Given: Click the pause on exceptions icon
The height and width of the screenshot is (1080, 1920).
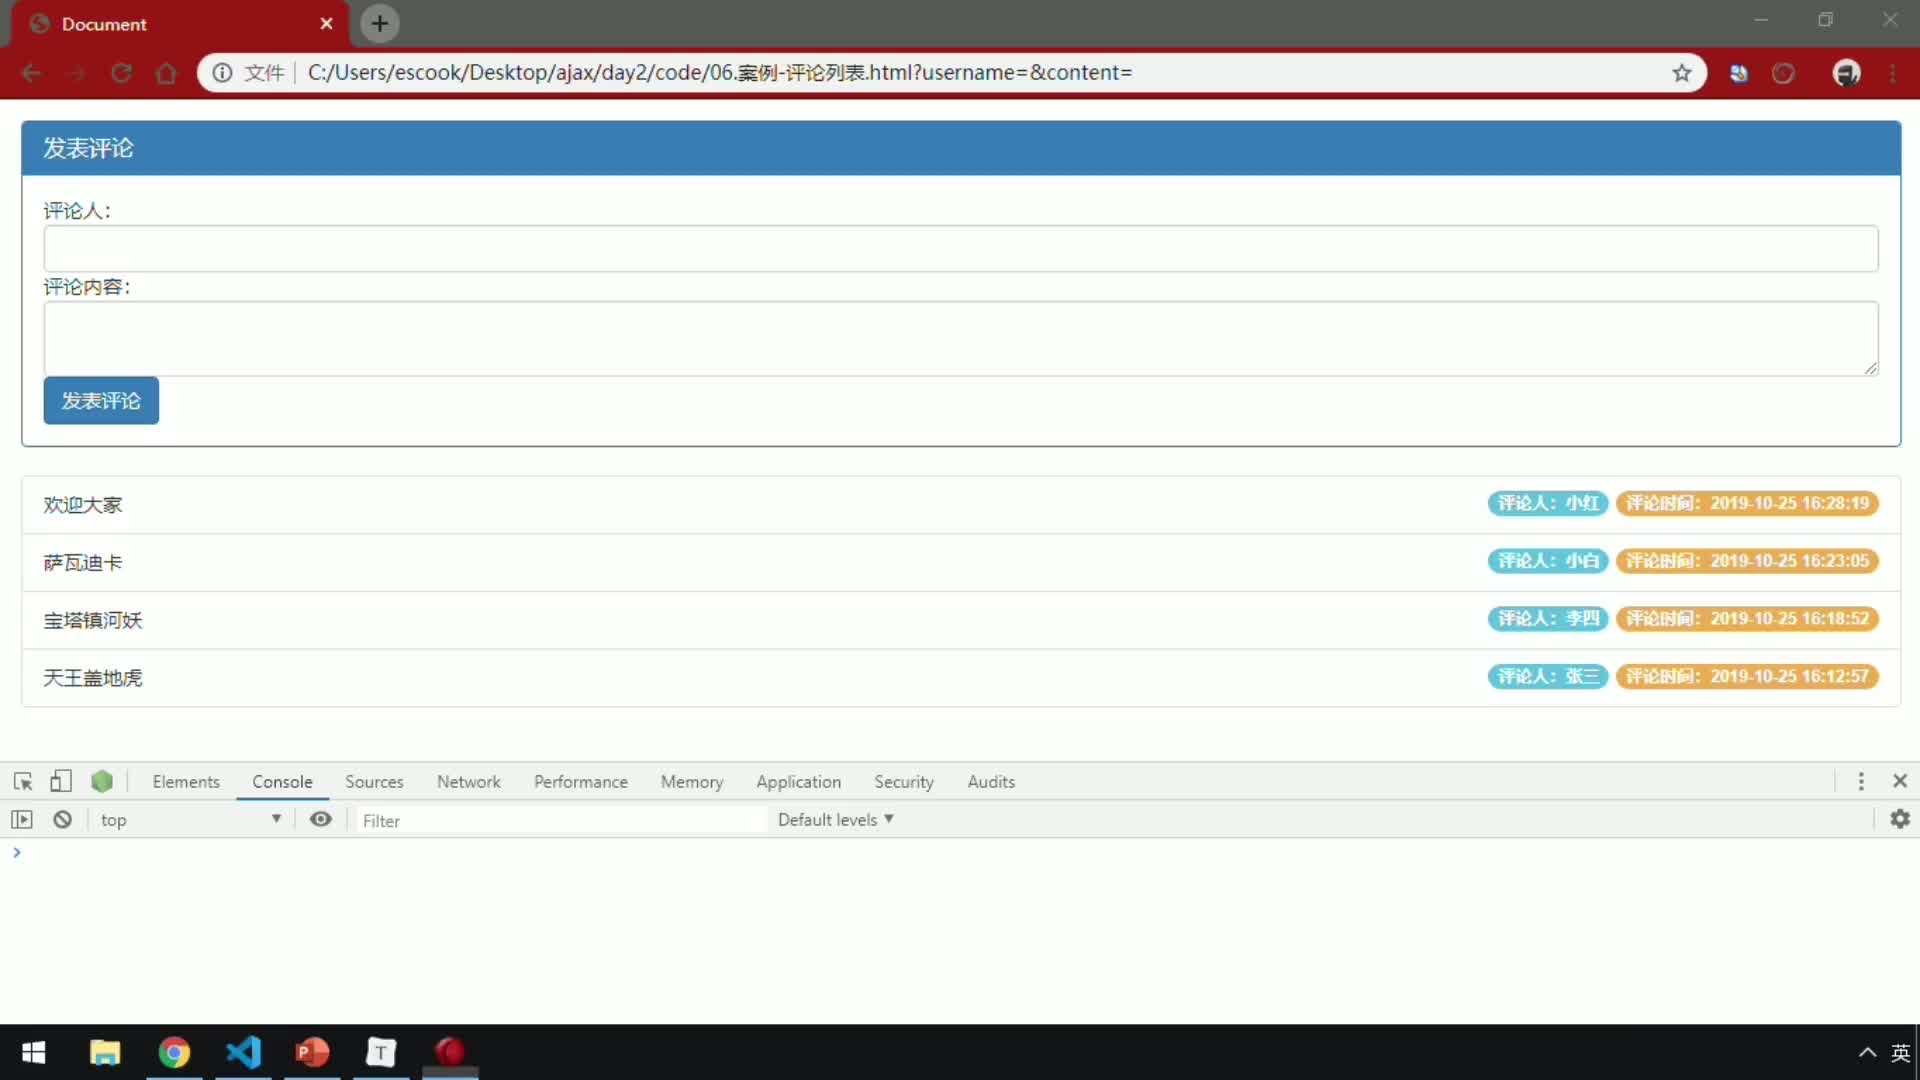Looking at the screenshot, I should tap(61, 820).
